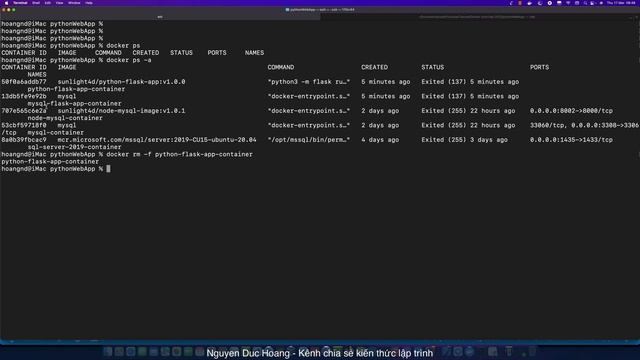Open the Window menu

74,3
